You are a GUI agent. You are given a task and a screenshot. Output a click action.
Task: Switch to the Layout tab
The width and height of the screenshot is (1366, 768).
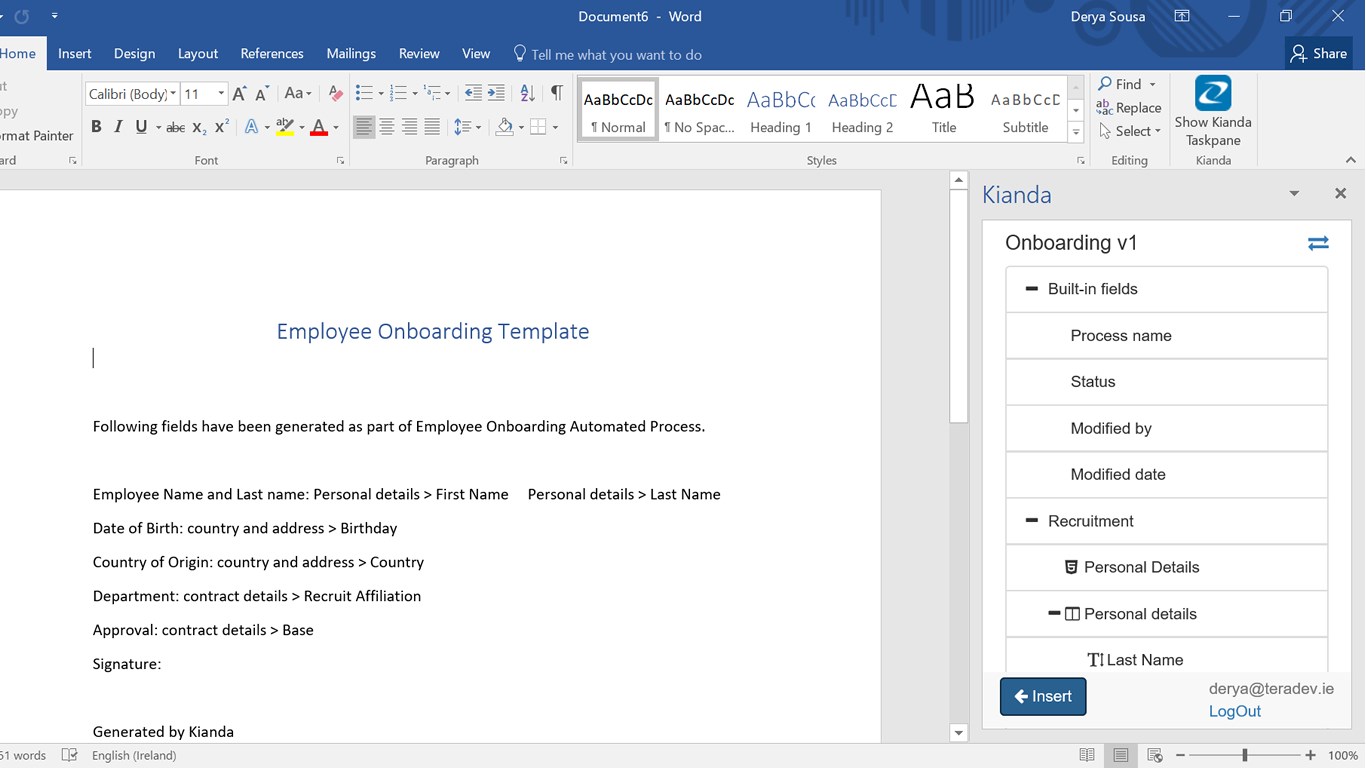click(198, 54)
